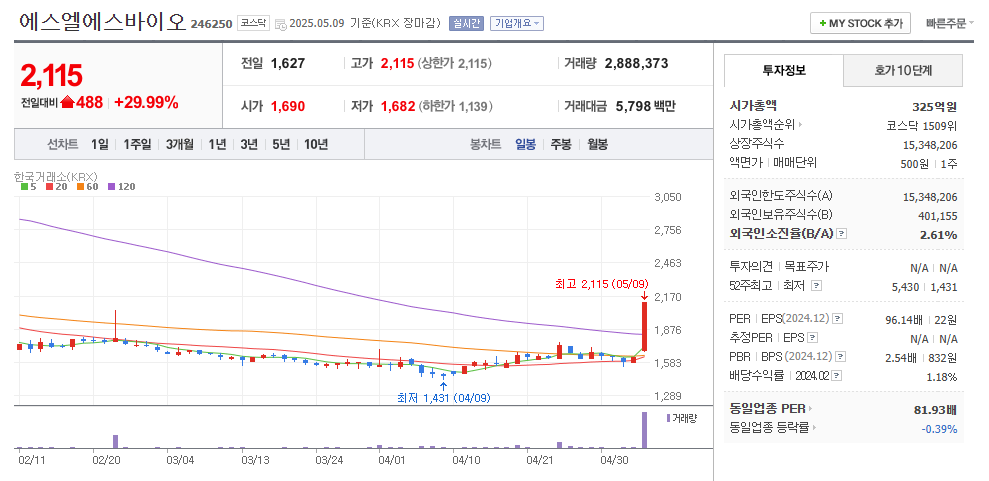
Task: Click the purple 거래량 legend marker
Action: pyautogui.click(x=668, y=418)
